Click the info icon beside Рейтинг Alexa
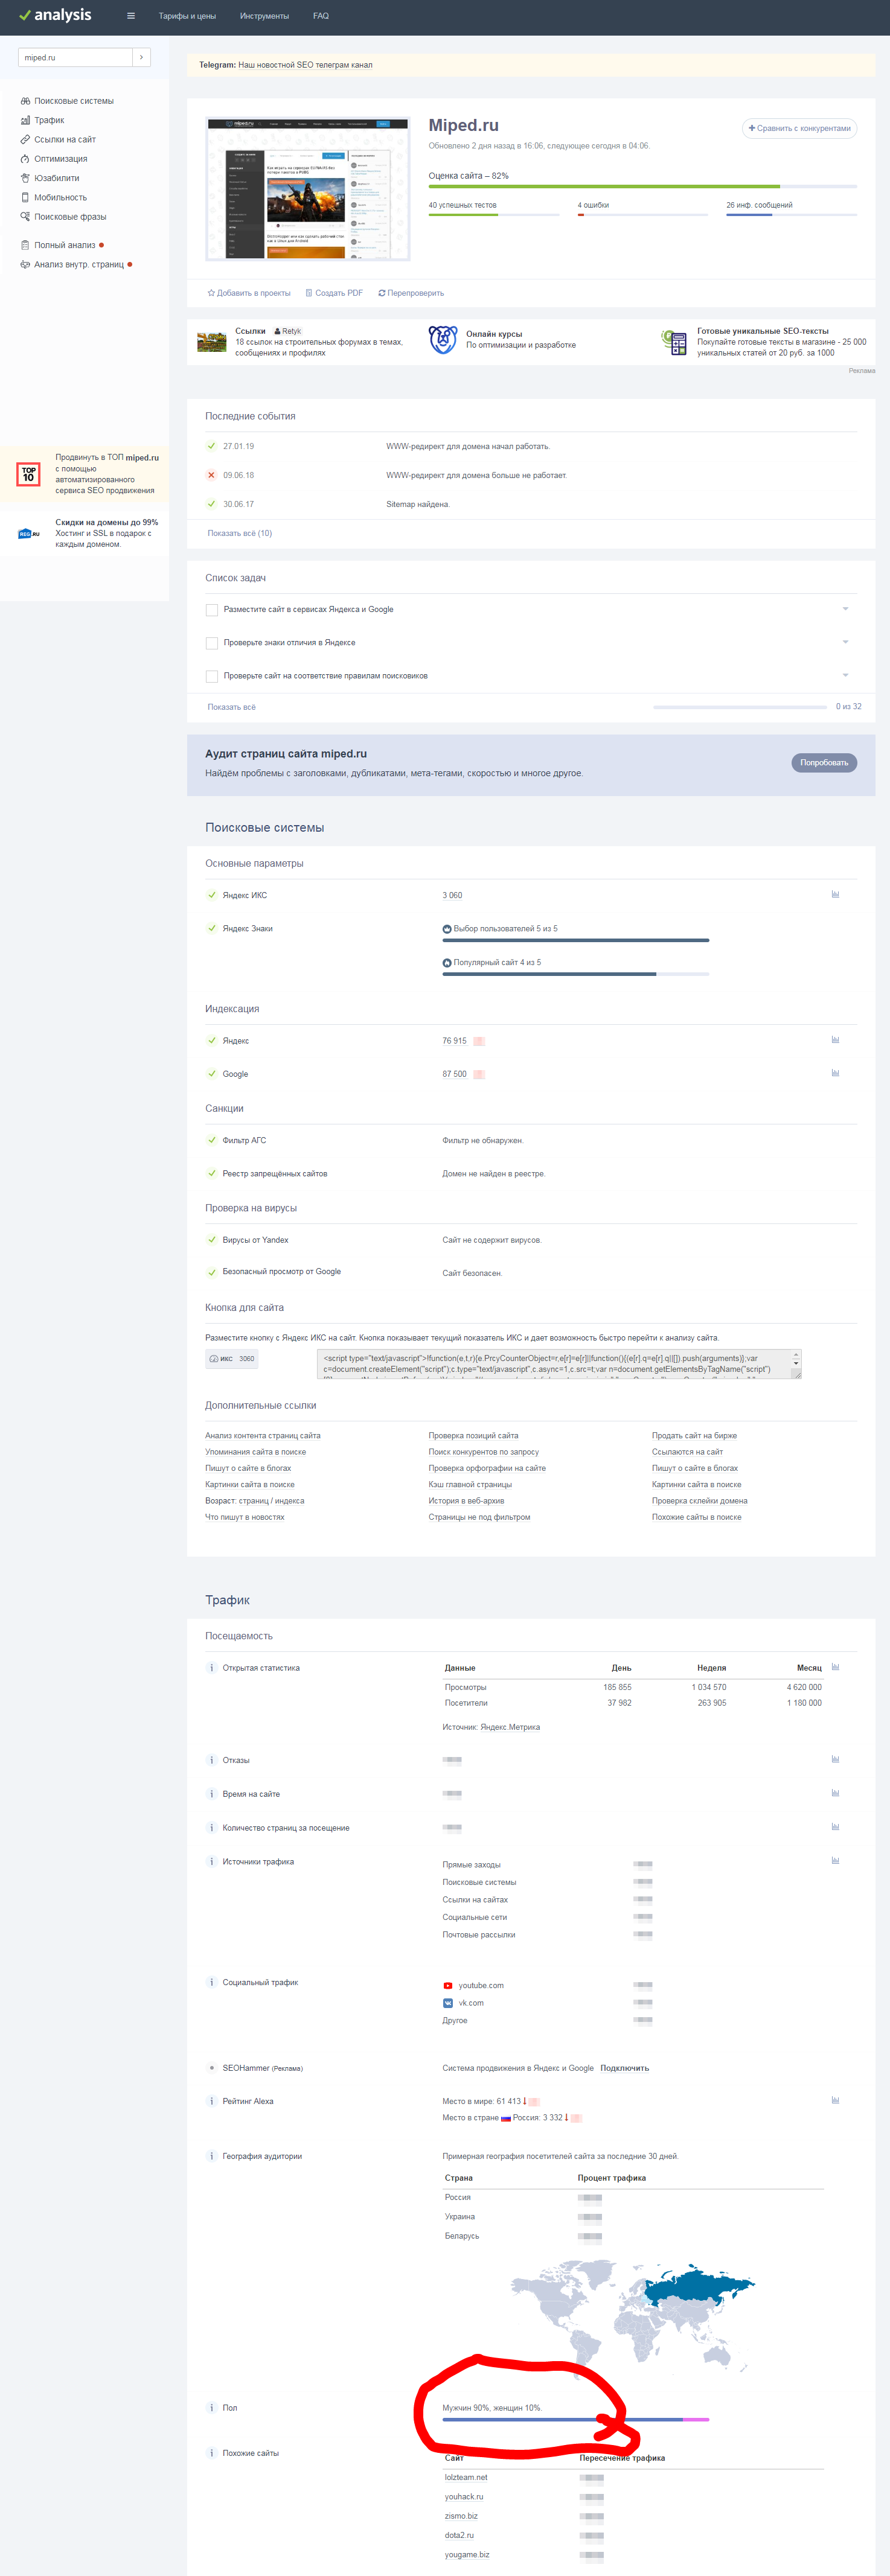 click(211, 2101)
